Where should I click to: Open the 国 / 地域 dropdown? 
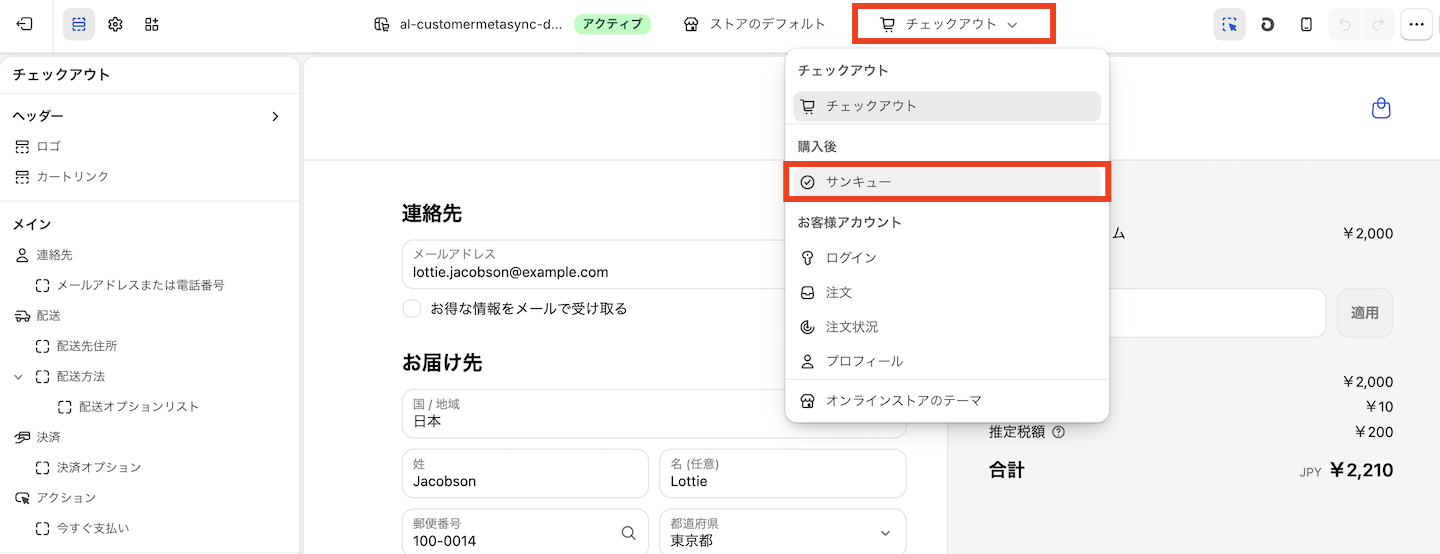coord(654,413)
